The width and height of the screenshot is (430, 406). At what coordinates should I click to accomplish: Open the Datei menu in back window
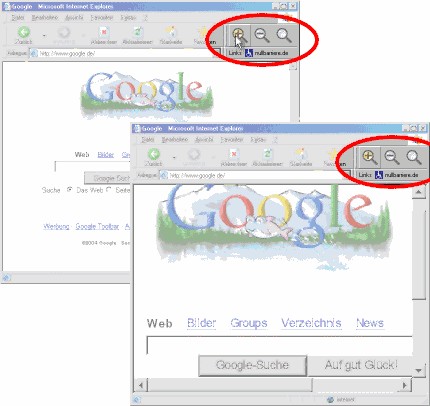[x=17, y=18]
